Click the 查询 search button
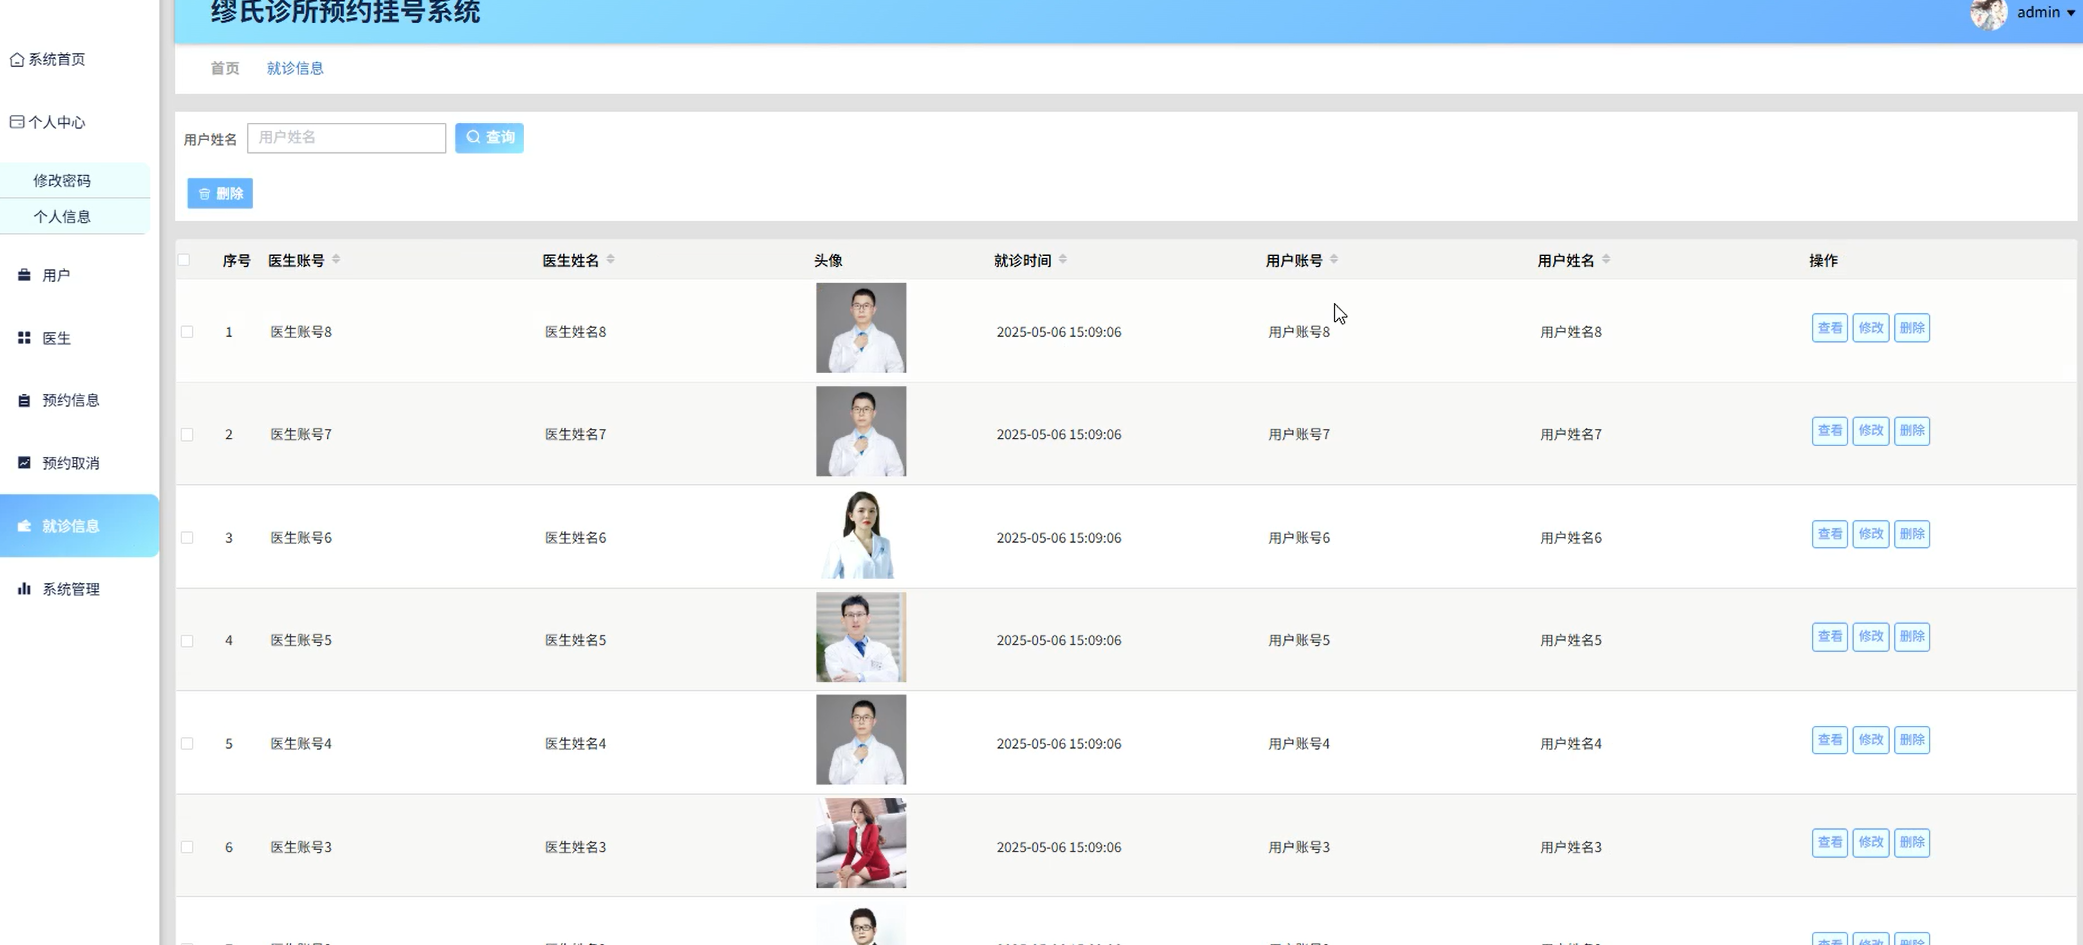Image resolution: width=2083 pixels, height=945 pixels. (x=489, y=138)
